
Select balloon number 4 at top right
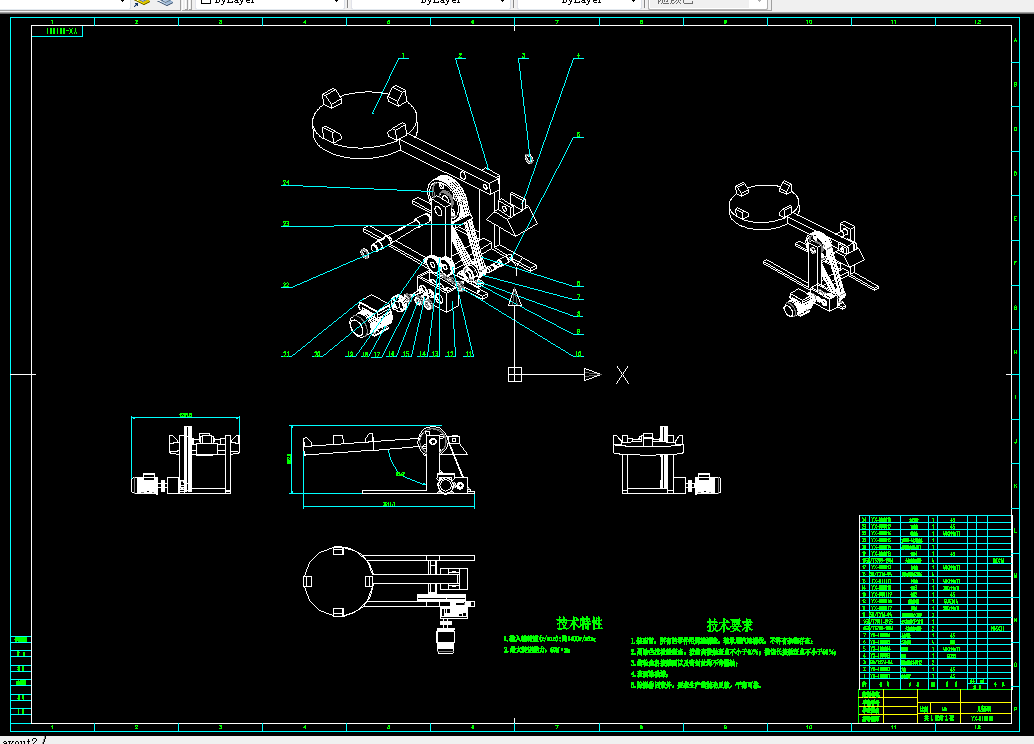pyautogui.click(x=578, y=56)
